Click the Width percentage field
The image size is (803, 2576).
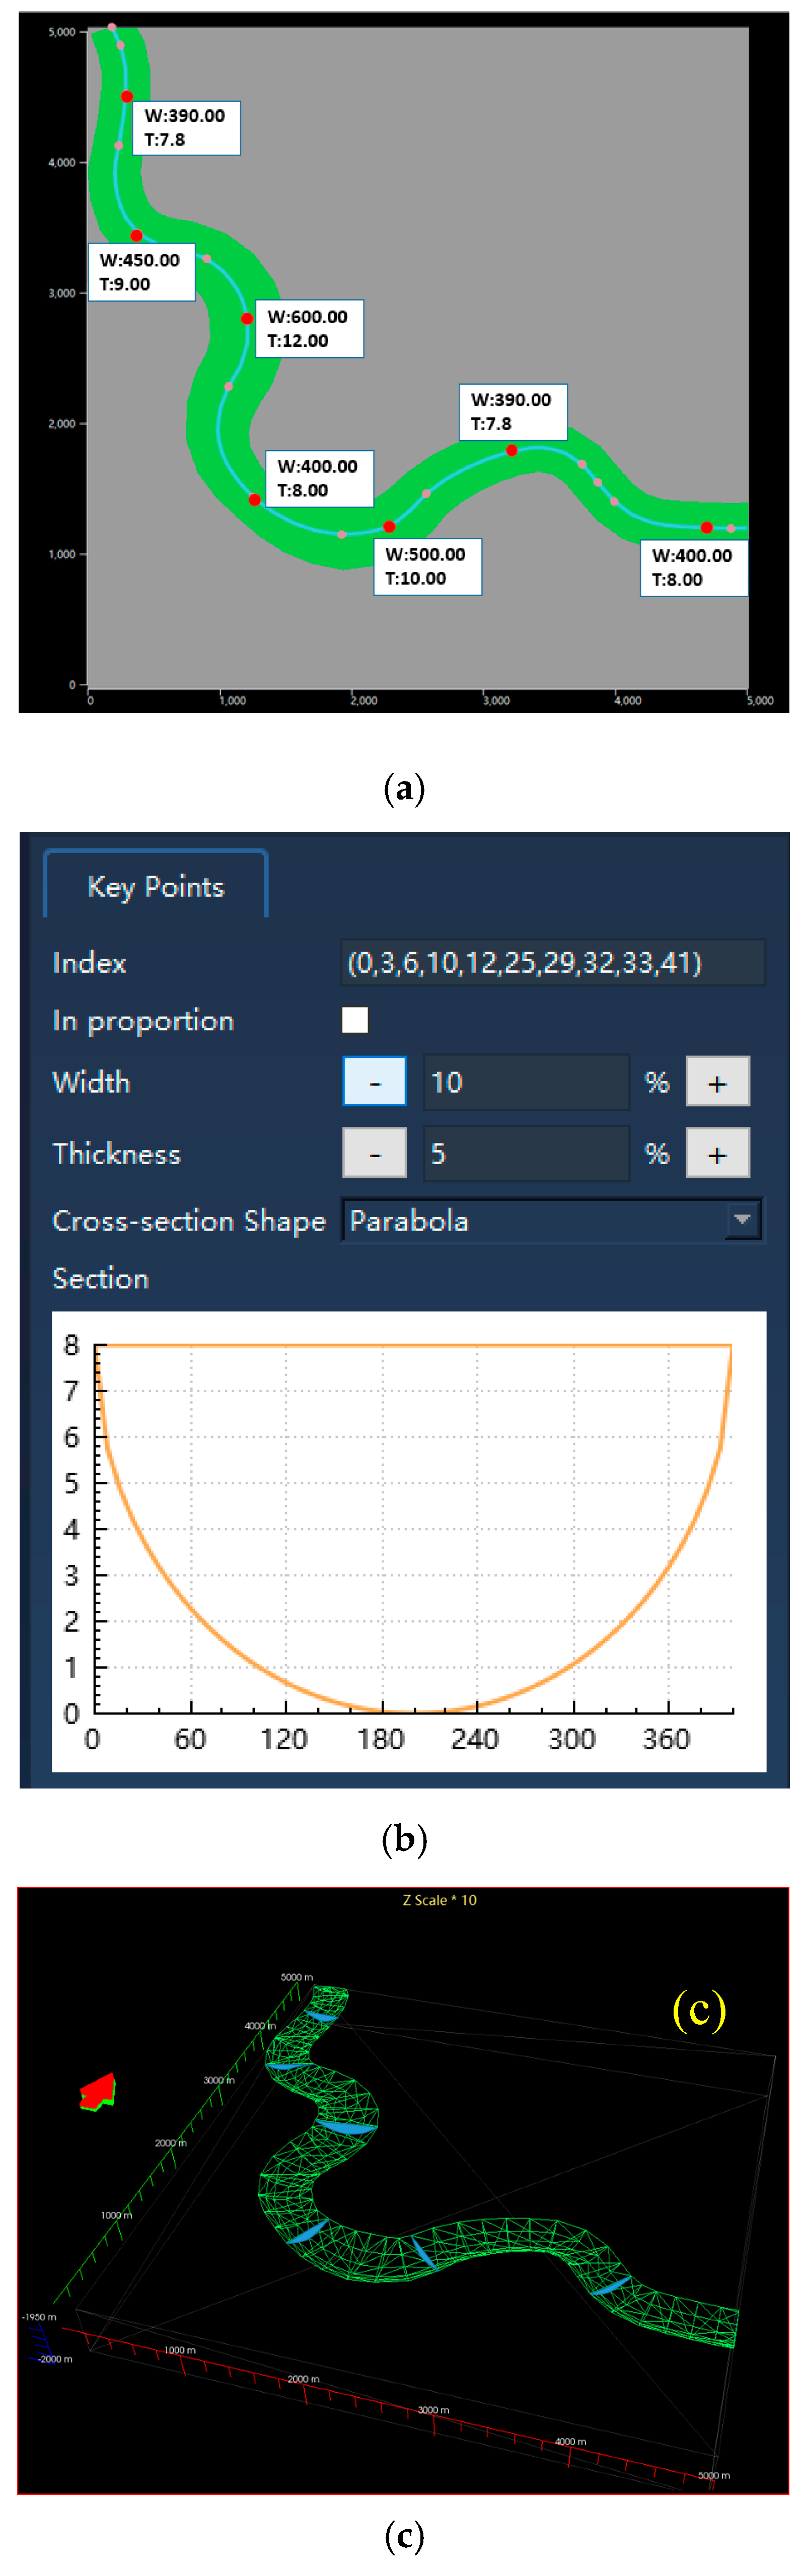[x=526, y=1081]
